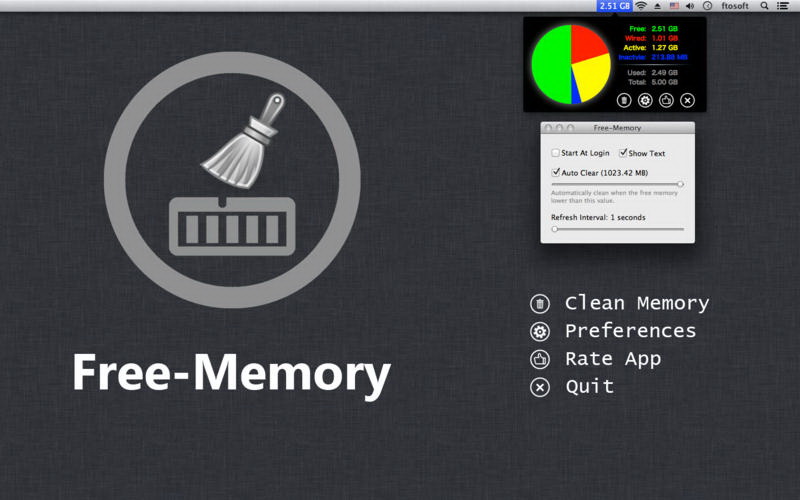
Task: Click the trash icon in the memory popup
Action: tap(623, 100)
